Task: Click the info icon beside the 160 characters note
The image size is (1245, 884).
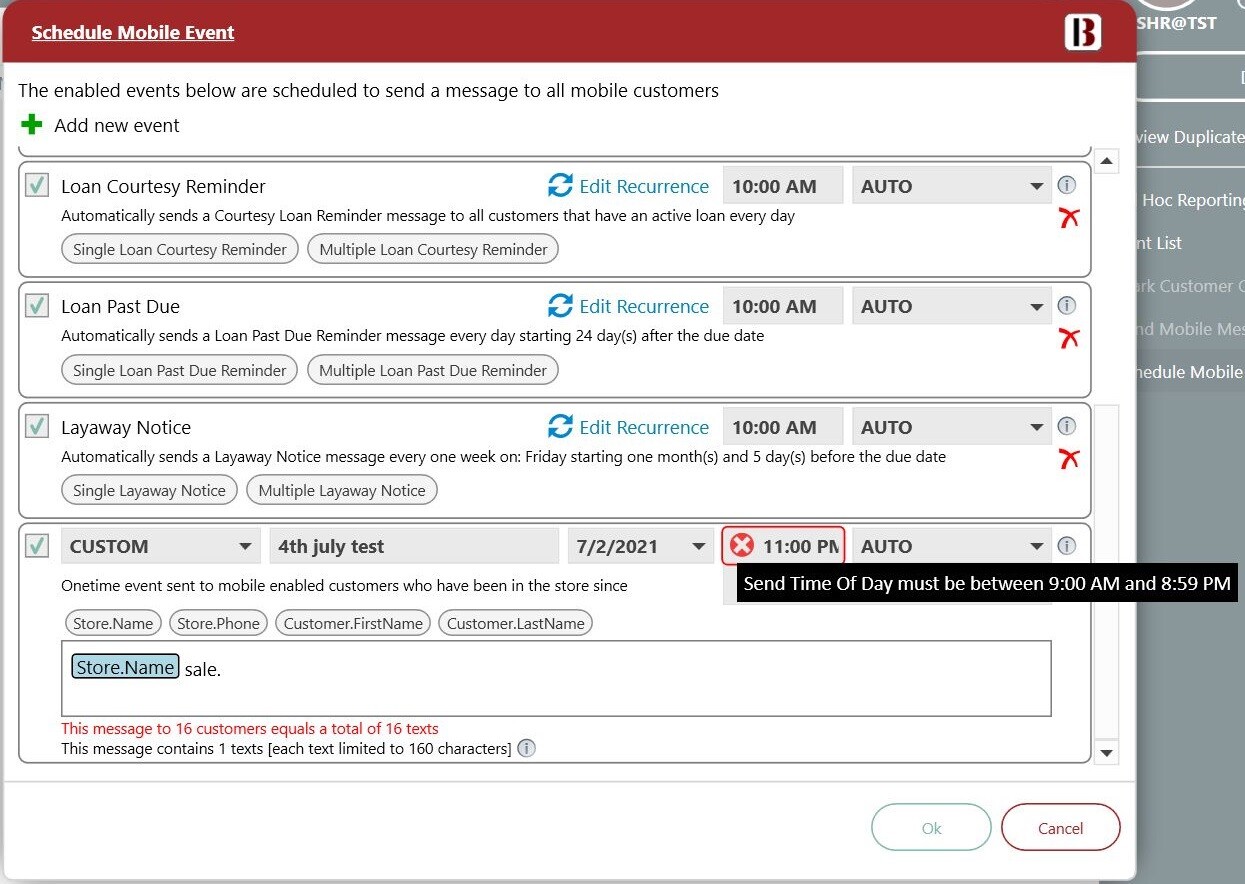Action: click(x=526, y=748)
